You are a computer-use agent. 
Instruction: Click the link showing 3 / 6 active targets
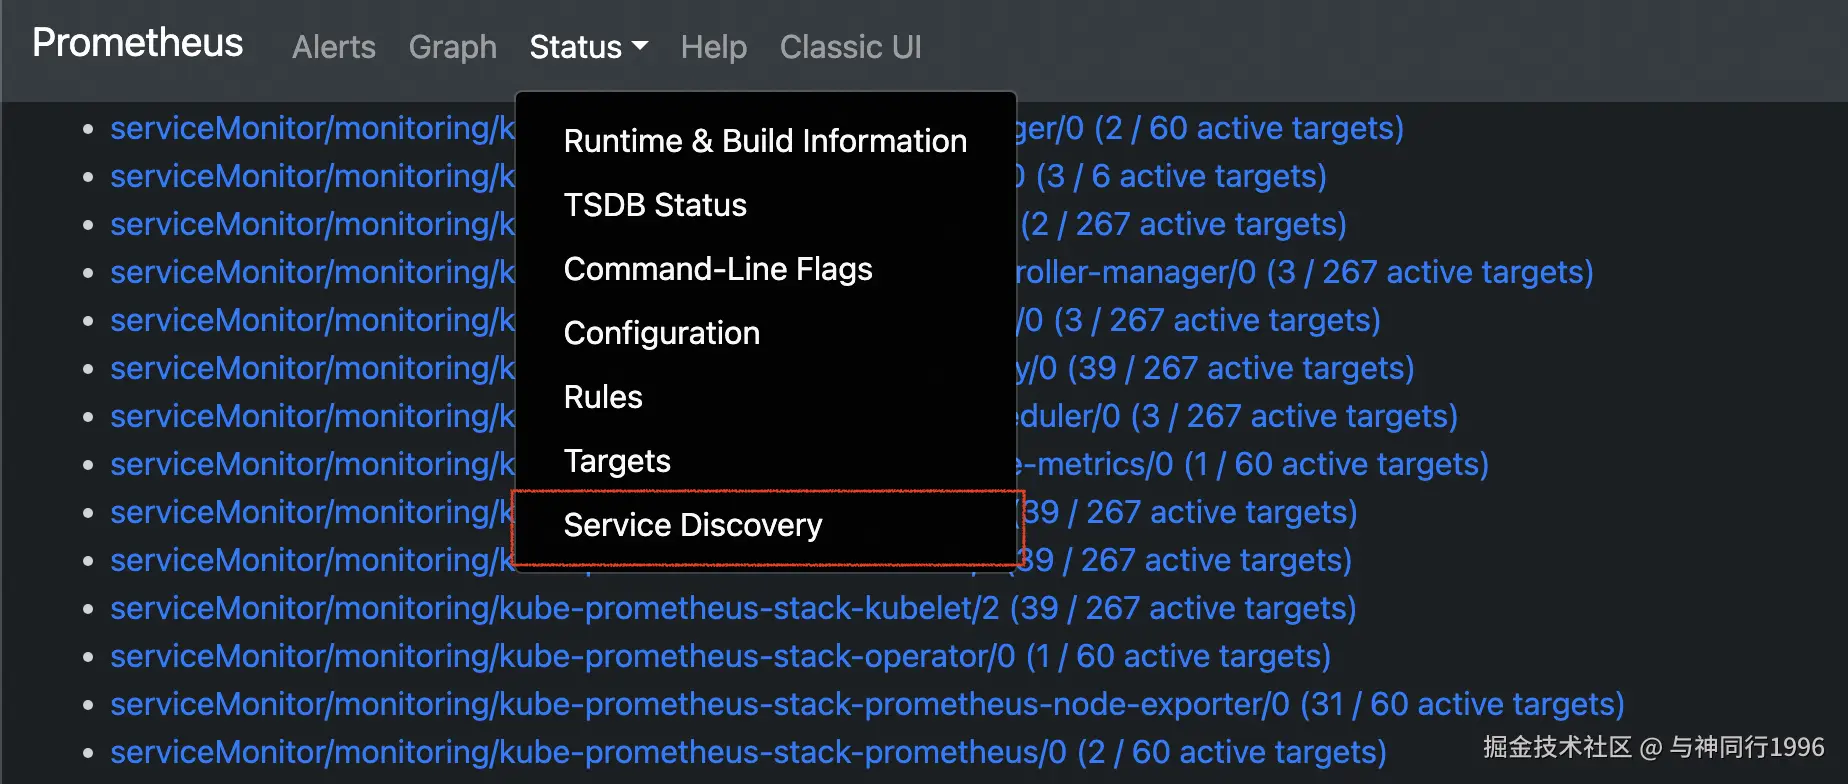(x=1180, y=176)
